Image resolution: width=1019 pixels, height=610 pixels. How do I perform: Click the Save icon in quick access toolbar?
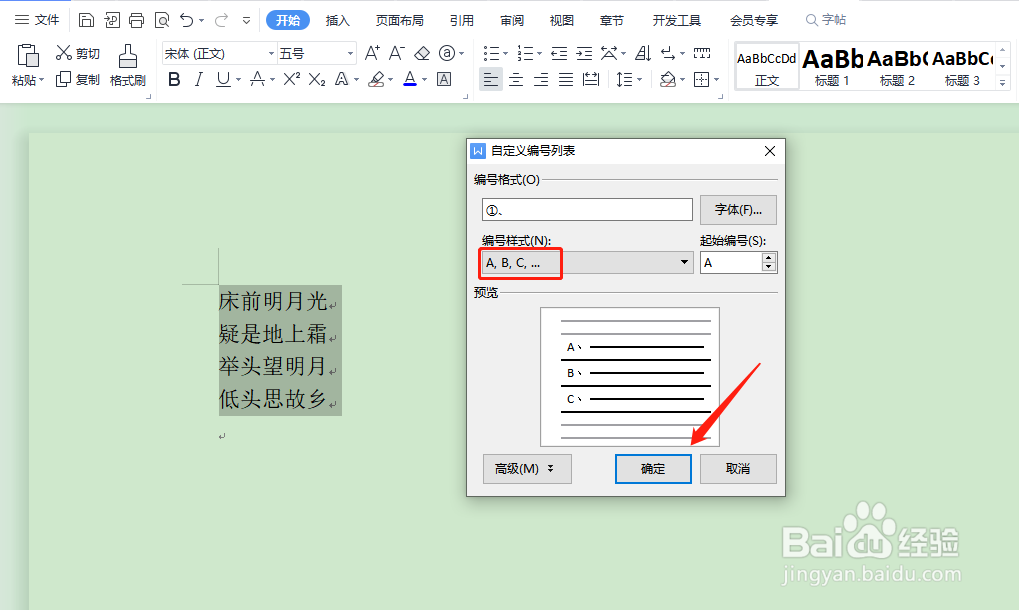[x=87, y=19]
